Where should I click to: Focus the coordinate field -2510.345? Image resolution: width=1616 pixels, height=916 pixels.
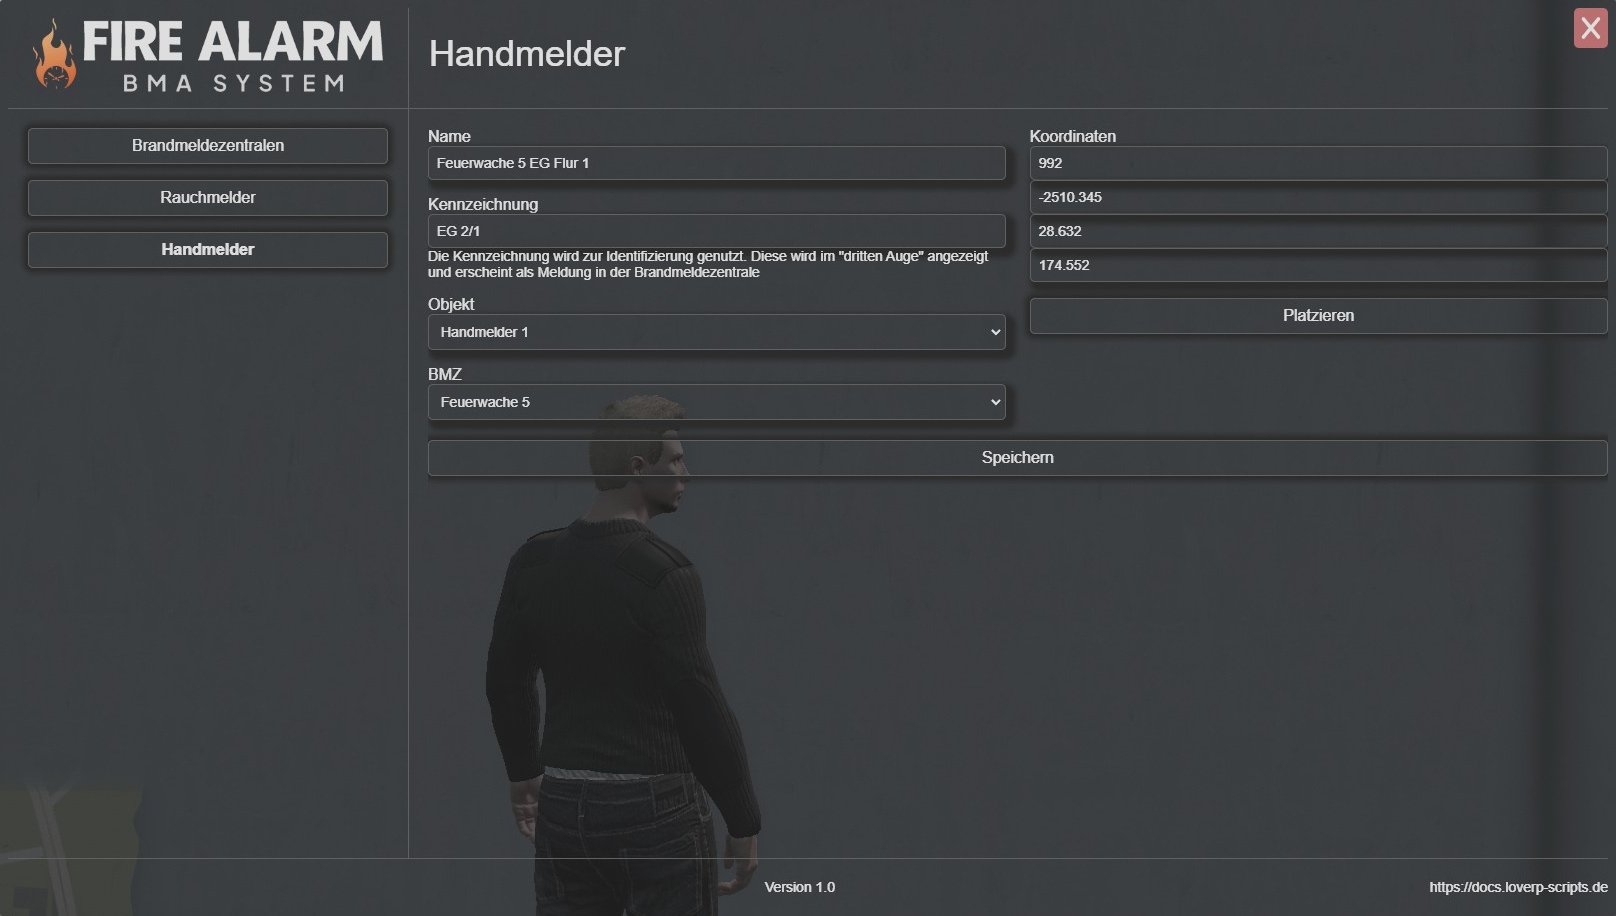click(1318, 197)
